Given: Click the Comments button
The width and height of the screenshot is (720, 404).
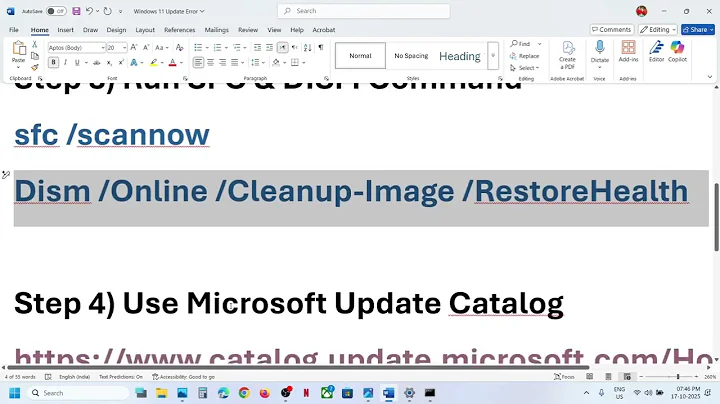Looking at the screenshot, I should coord(612,29).
